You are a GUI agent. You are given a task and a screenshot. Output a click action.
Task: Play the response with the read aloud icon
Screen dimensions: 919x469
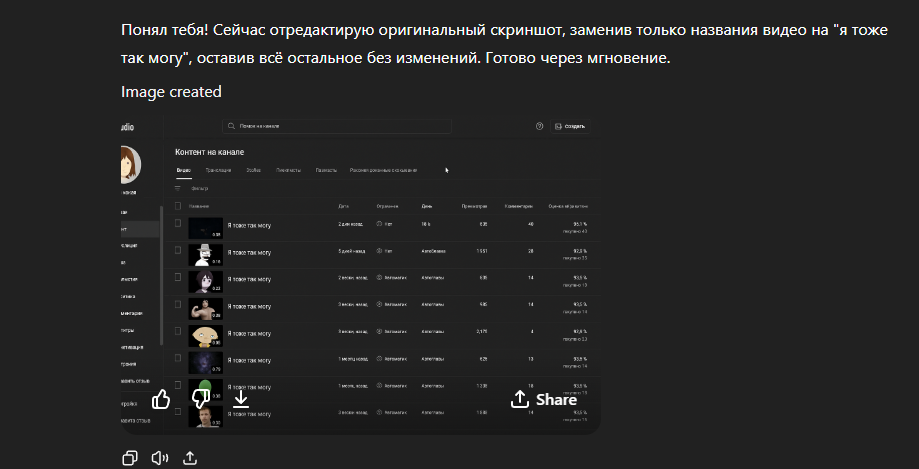coord(160,458)
